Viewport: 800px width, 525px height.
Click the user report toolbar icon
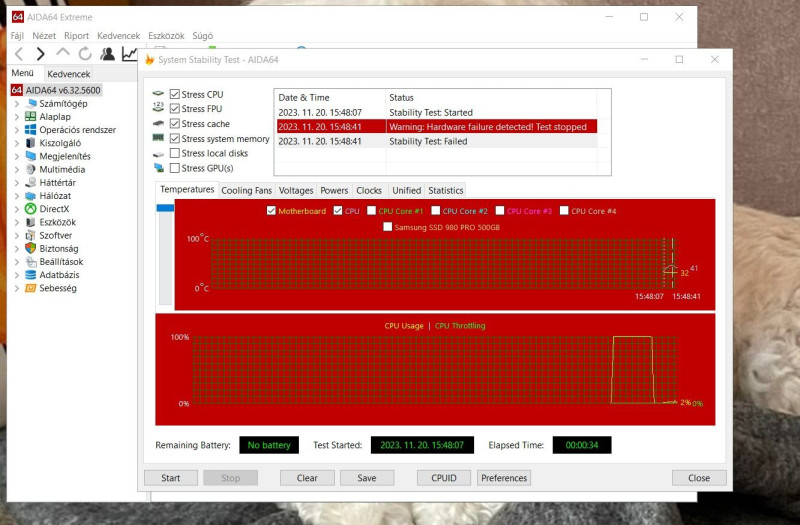[x=107, y=54]
